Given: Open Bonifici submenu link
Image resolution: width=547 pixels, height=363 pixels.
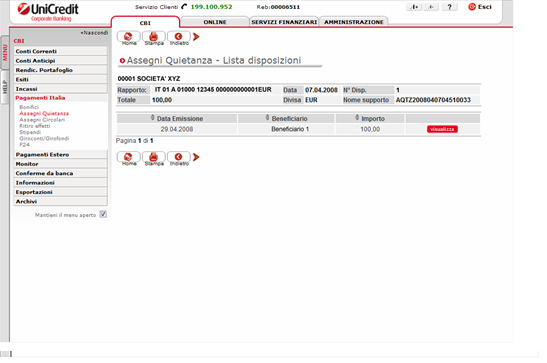Looking at the screenshot, I should pos(29,107).
